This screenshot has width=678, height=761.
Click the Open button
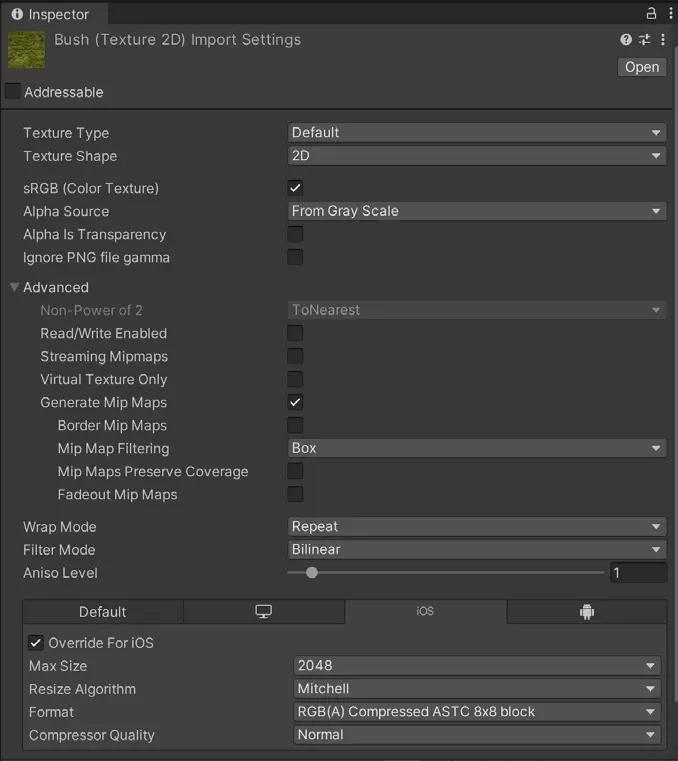[642, 67]
